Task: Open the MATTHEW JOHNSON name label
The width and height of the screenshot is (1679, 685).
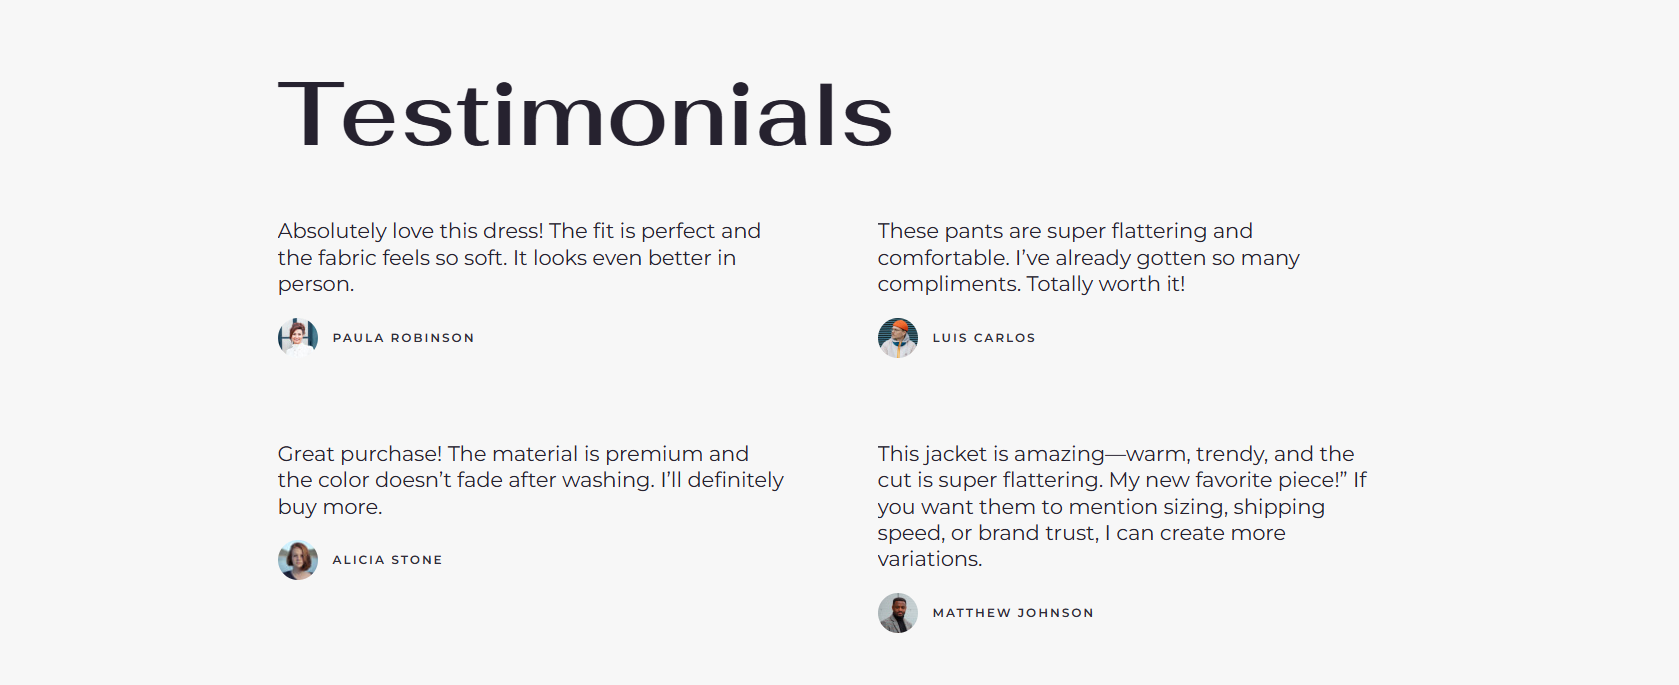Action: (x=1013, y=613)
